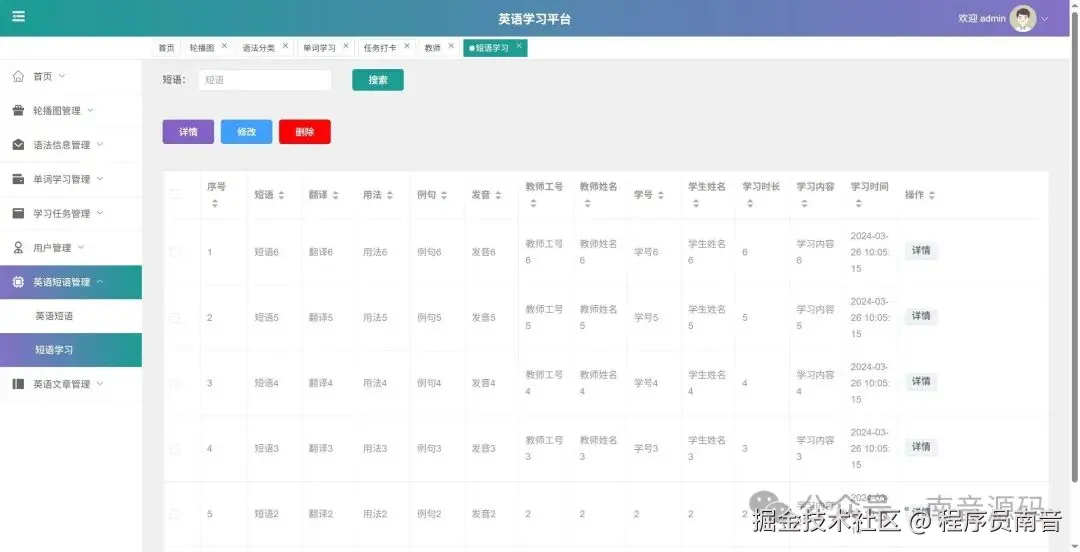
Task: Sort table by 学习时间 column arrows
Action: coord(858,204)
